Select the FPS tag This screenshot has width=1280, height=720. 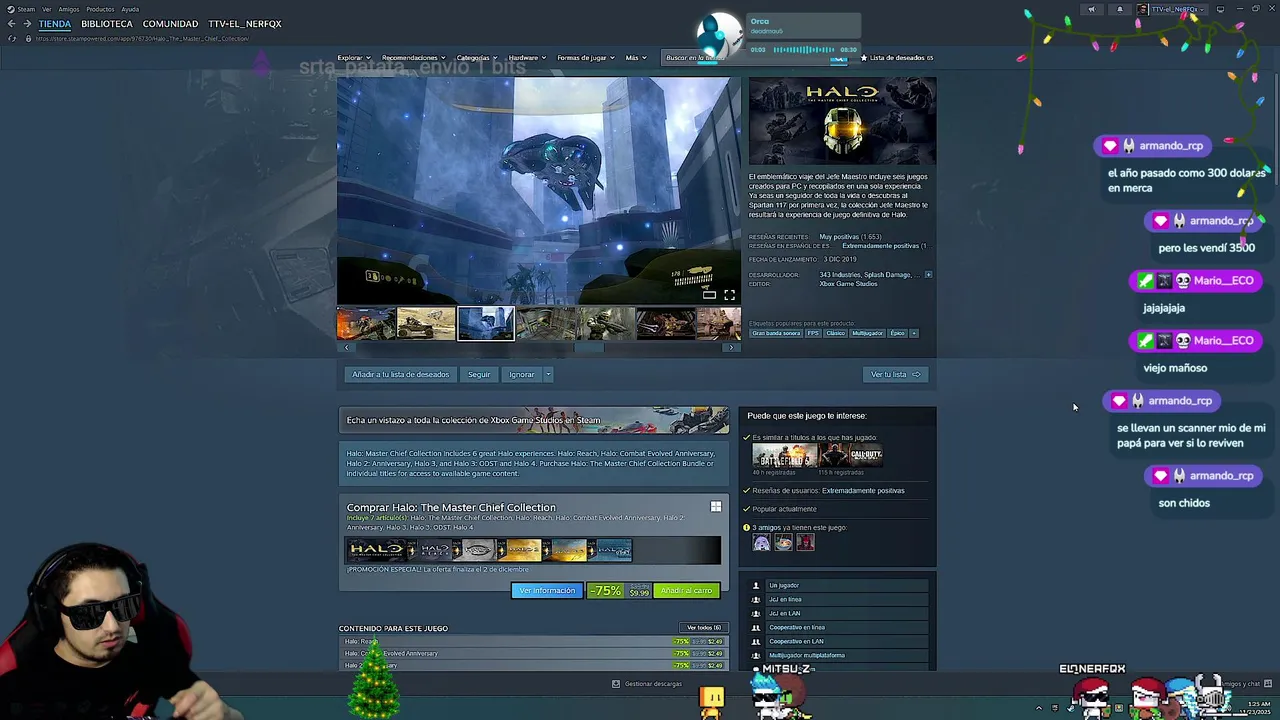[x=813, y=333]
